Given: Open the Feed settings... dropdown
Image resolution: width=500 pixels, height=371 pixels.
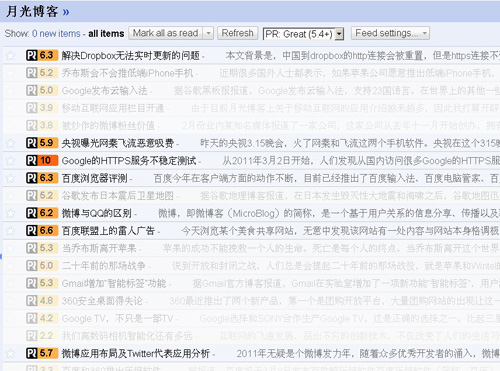Looking at the screenshot, I should [390, 33].
